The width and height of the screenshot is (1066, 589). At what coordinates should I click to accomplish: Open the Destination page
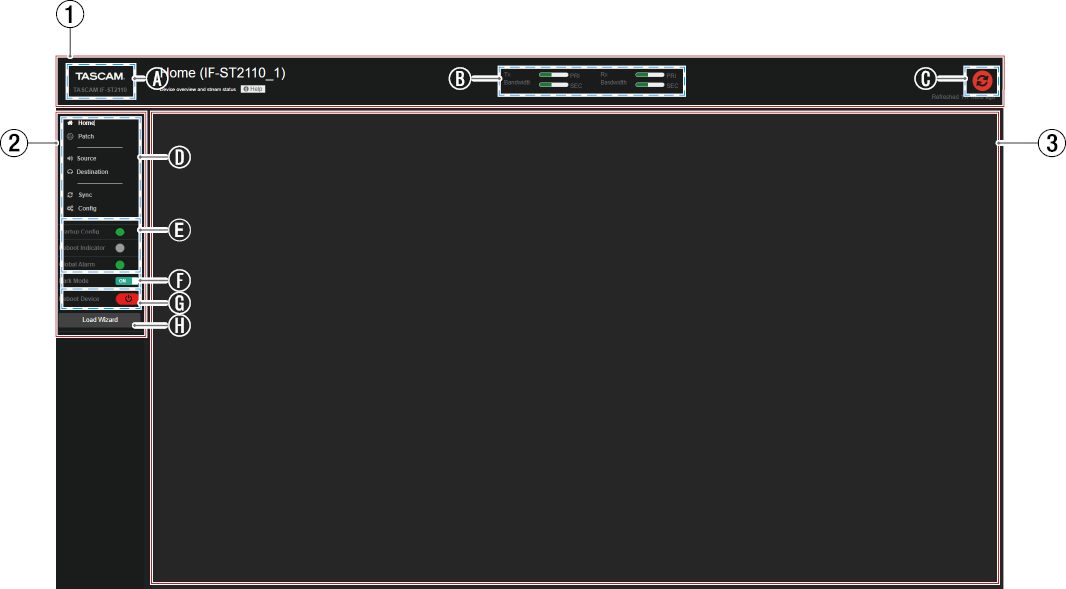pos(92,172)
